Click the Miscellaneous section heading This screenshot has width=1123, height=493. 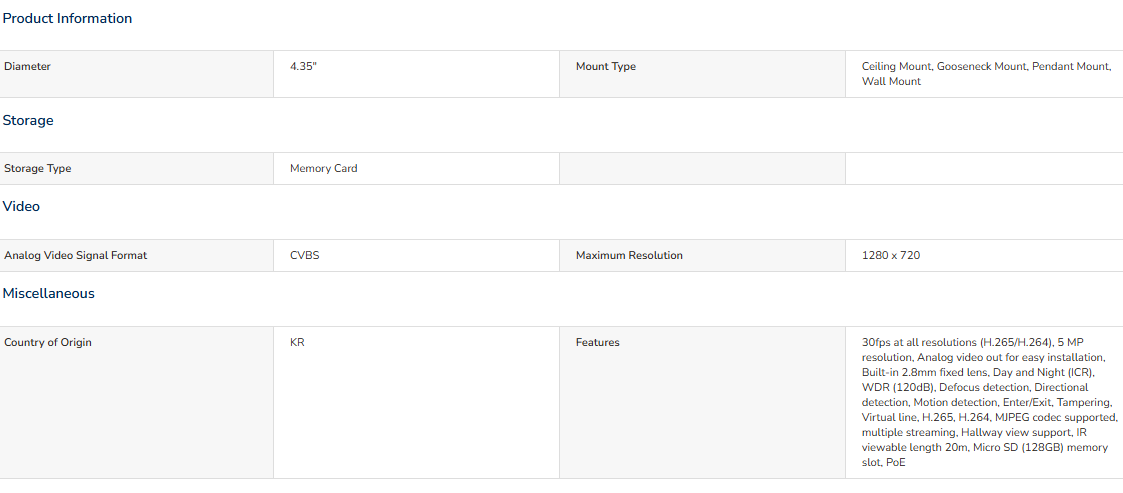point(49,294)
